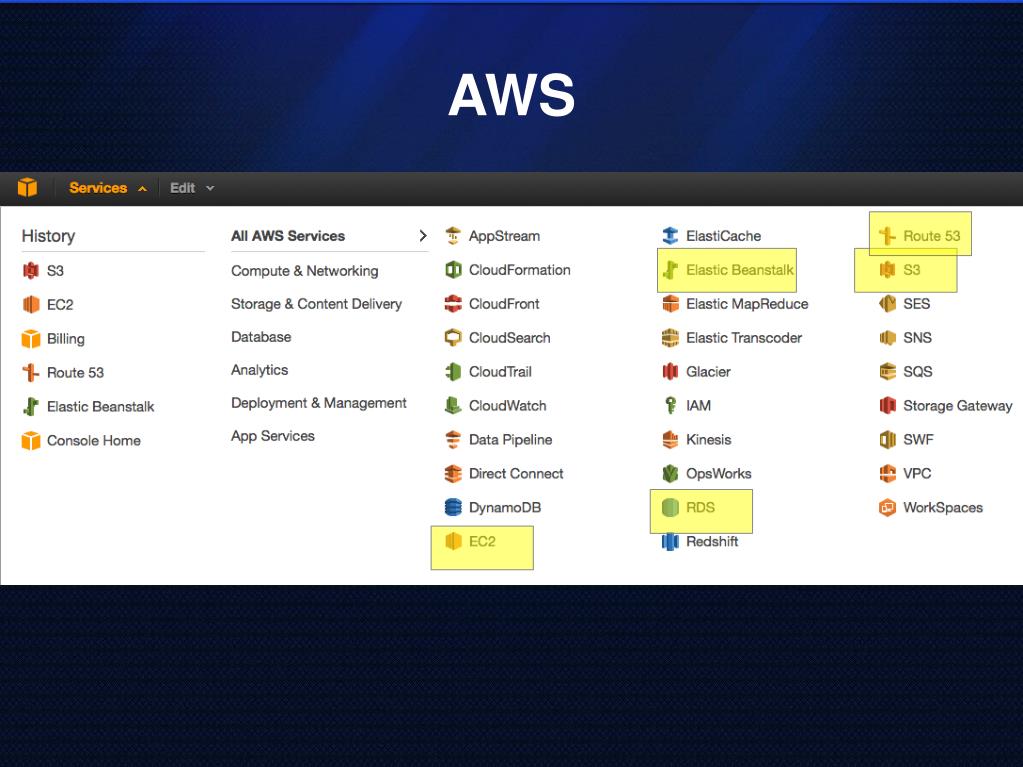Click the IAM key icon
The image size is (1023, 767).
tap(670, 405)
